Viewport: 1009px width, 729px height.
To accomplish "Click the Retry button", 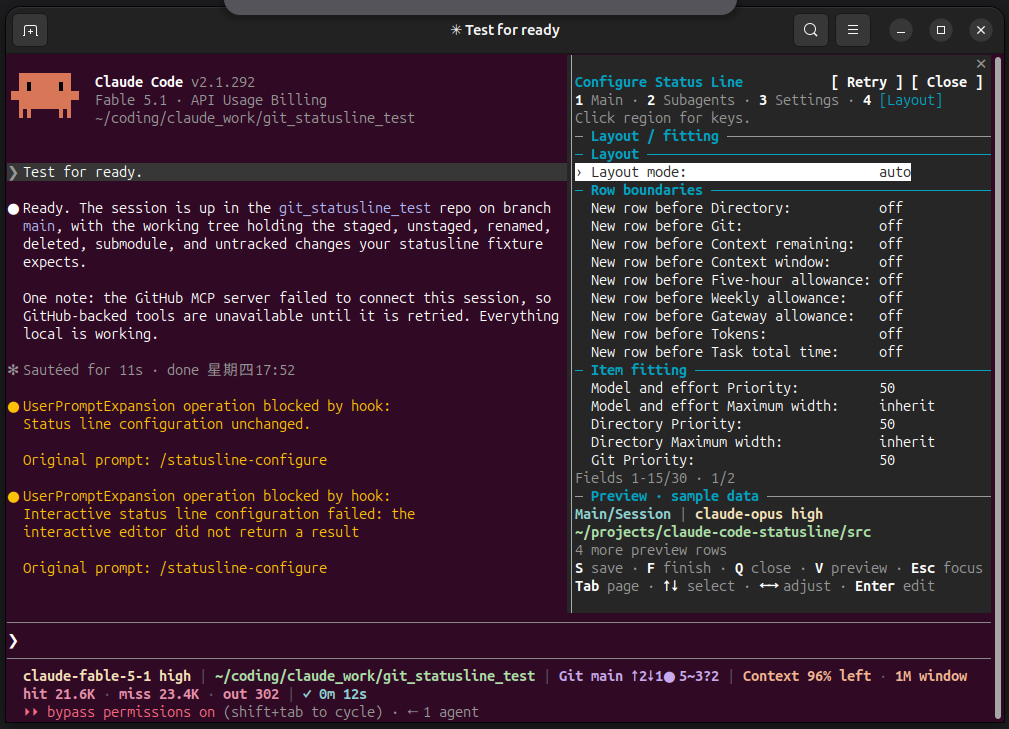I will [866, 82].
